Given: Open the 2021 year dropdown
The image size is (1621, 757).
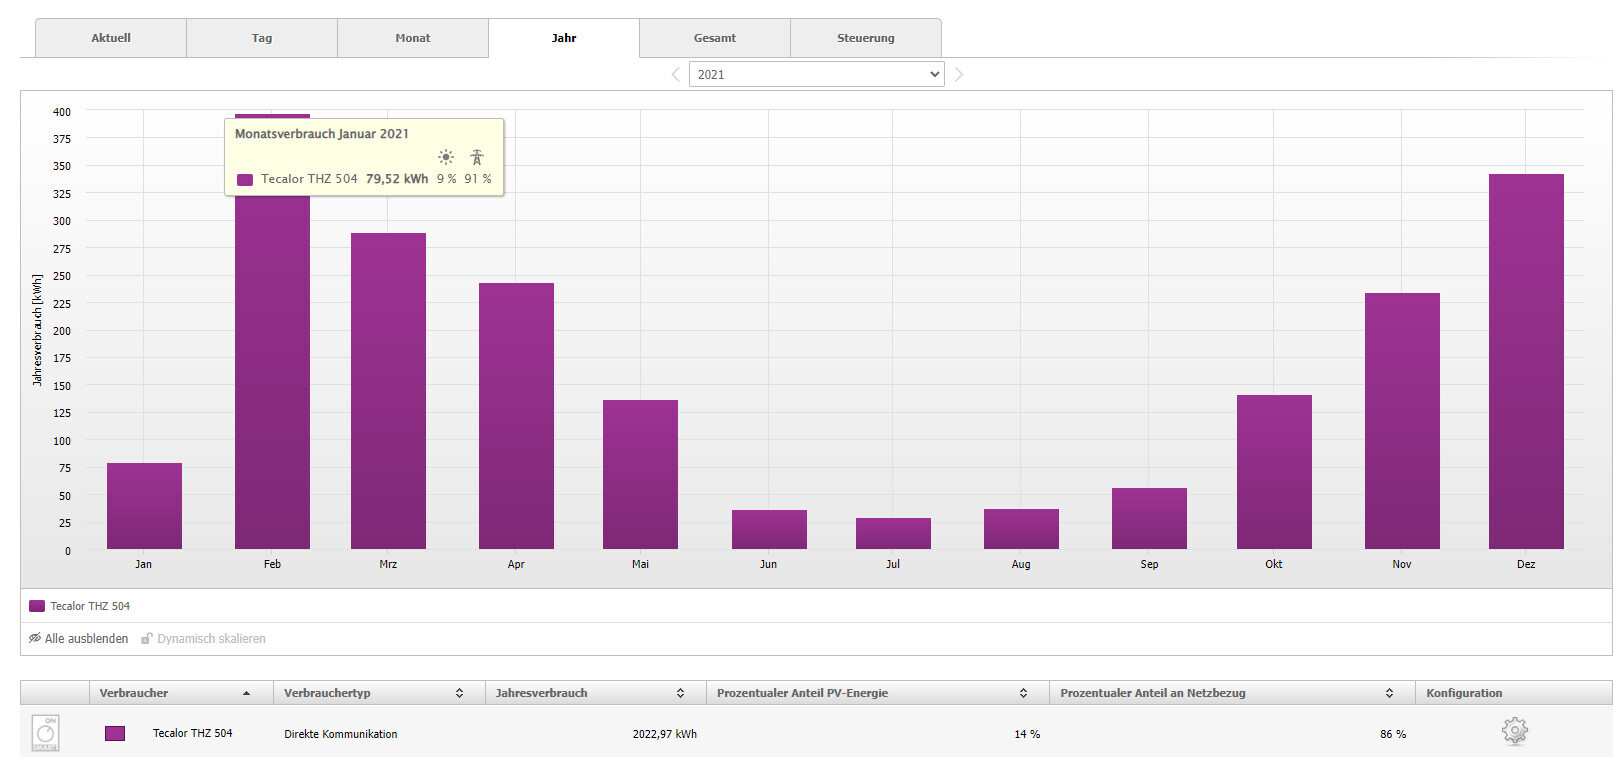Looking at the screenshot, I should pos(816,75).
